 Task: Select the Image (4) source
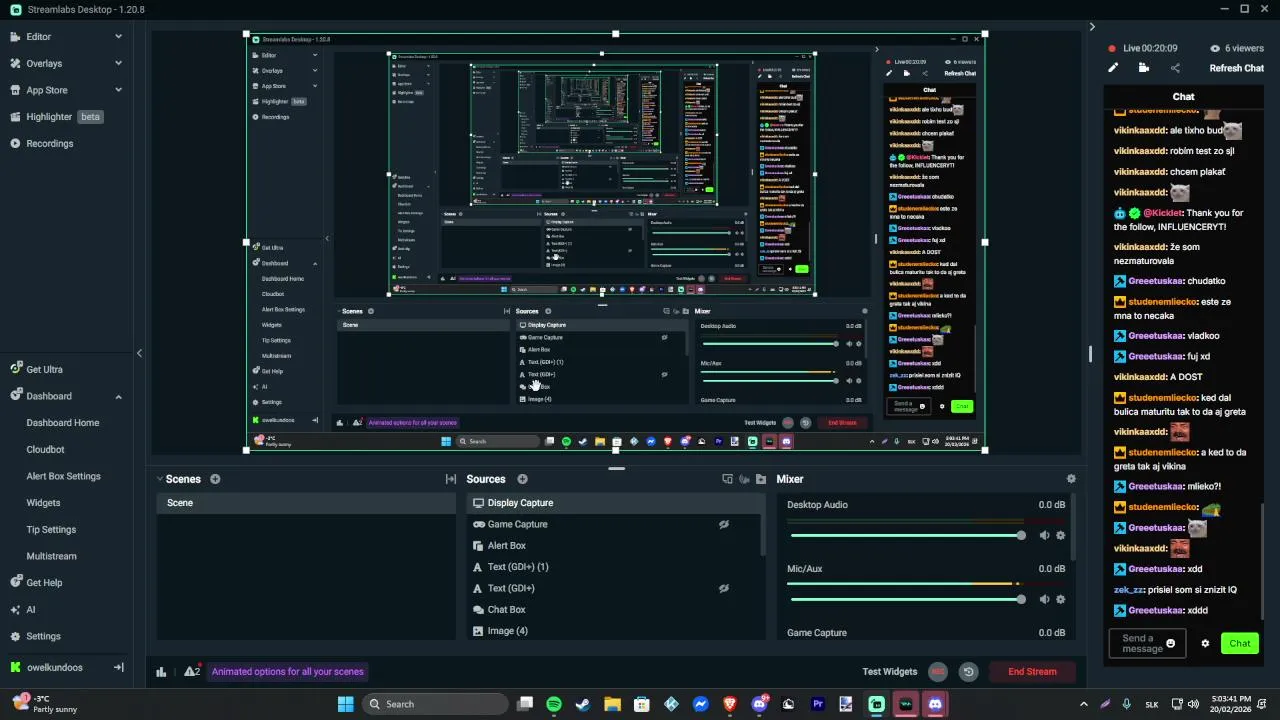pyautogui.click(x=614, y=631)
